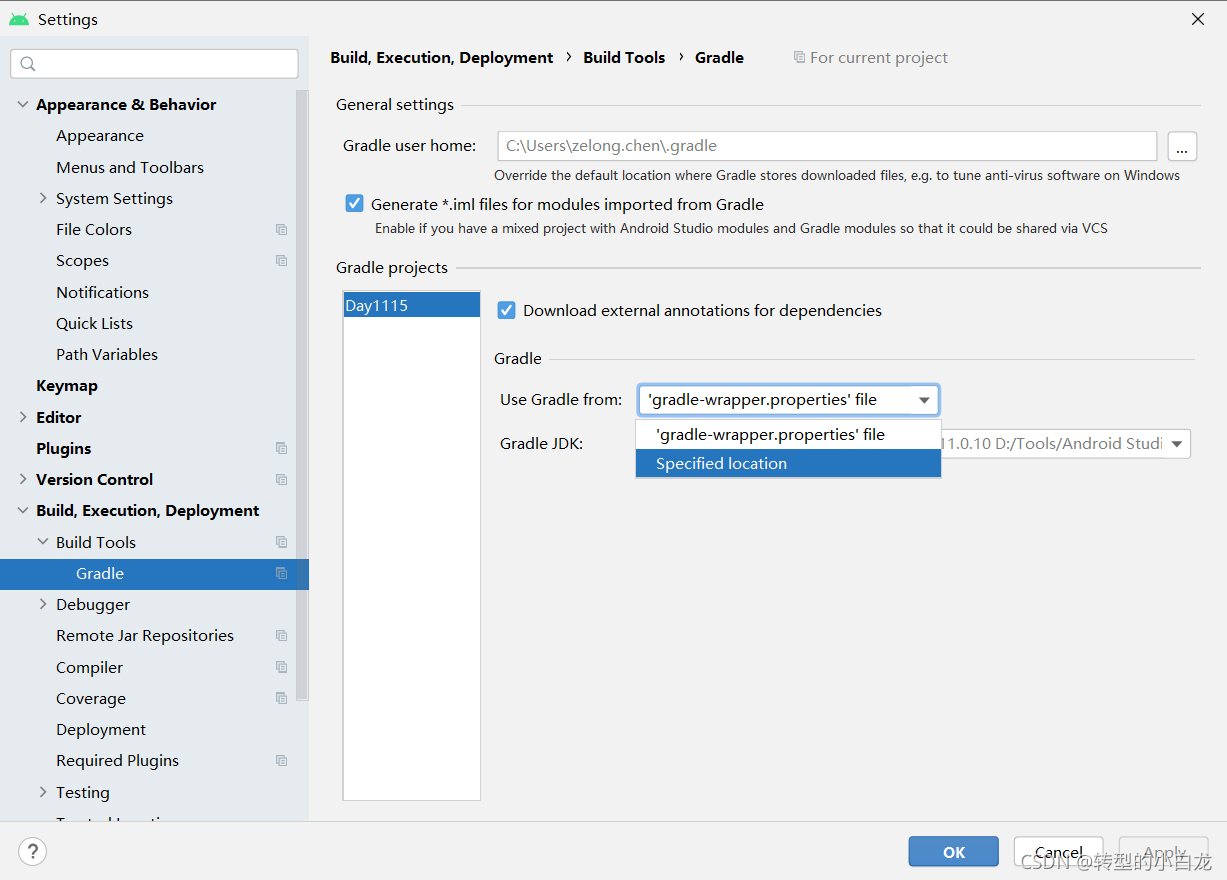Click the OK button
The height and width of the screenshot is (880, 1227).
(952, 851)
